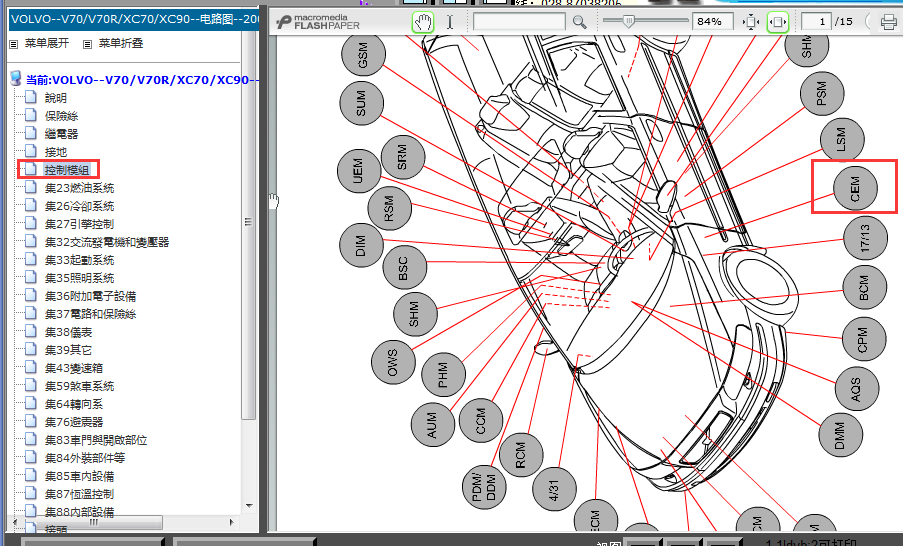903x546 pixels.
Task: Click the Macromedia FlashPaper logo
Action: tap(318, 22)
